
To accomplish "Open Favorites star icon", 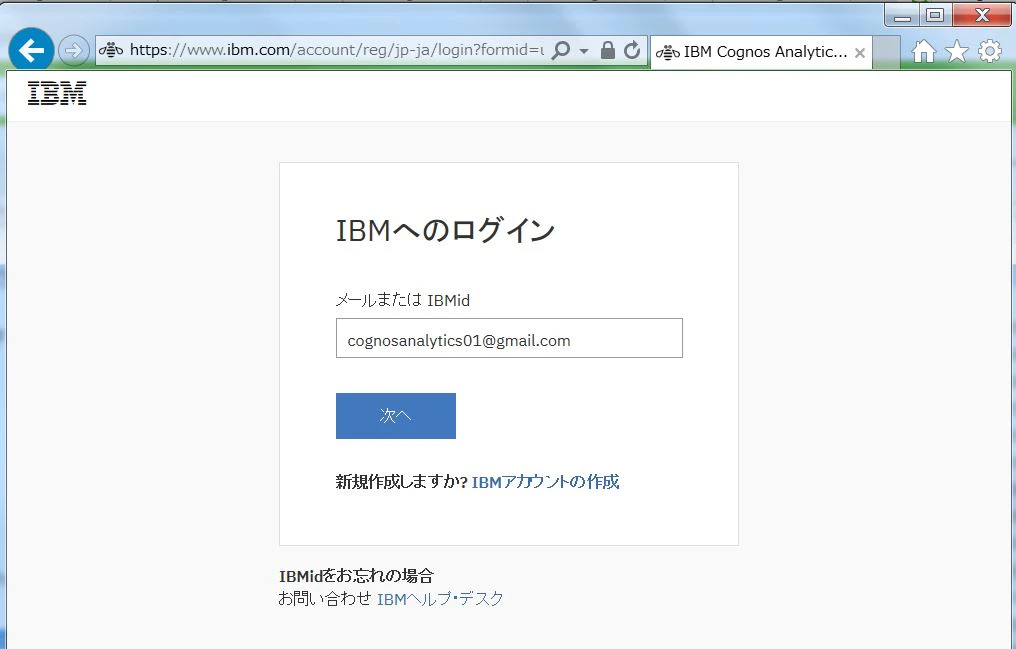I will tap(957, 51).
